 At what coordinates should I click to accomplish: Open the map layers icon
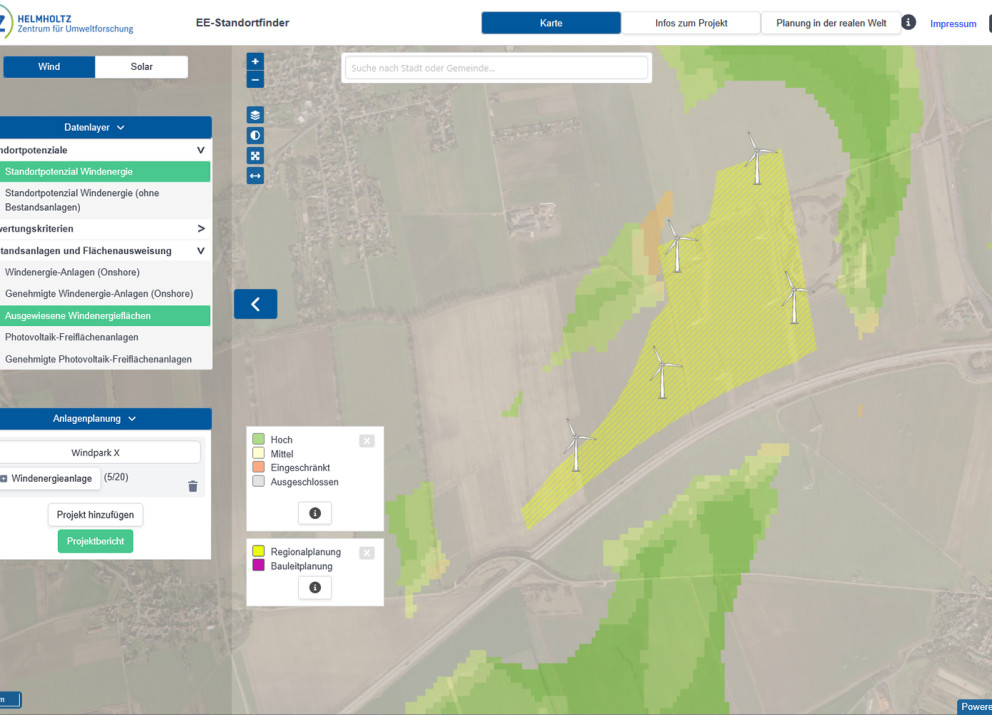click(x=255, y=115)
